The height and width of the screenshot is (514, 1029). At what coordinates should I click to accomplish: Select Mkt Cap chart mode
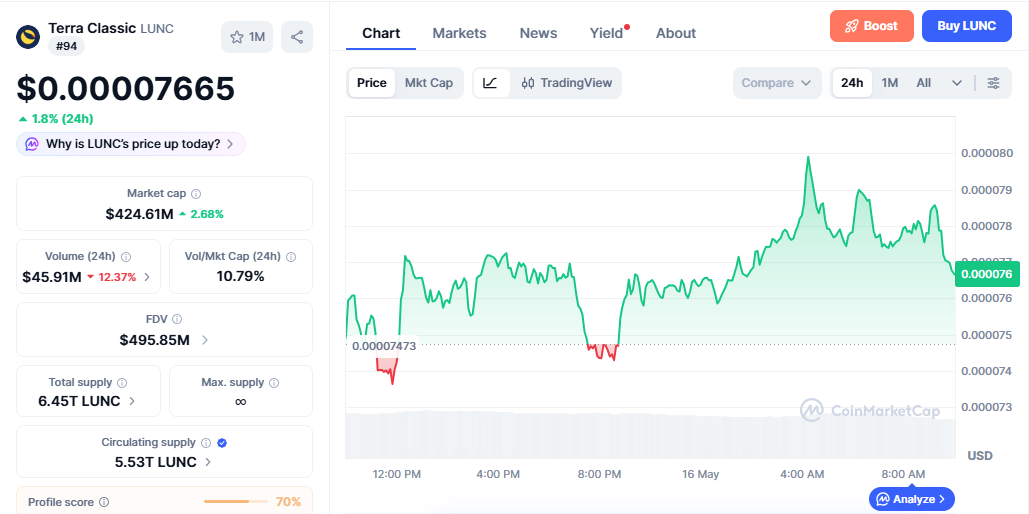pos(429,83)
